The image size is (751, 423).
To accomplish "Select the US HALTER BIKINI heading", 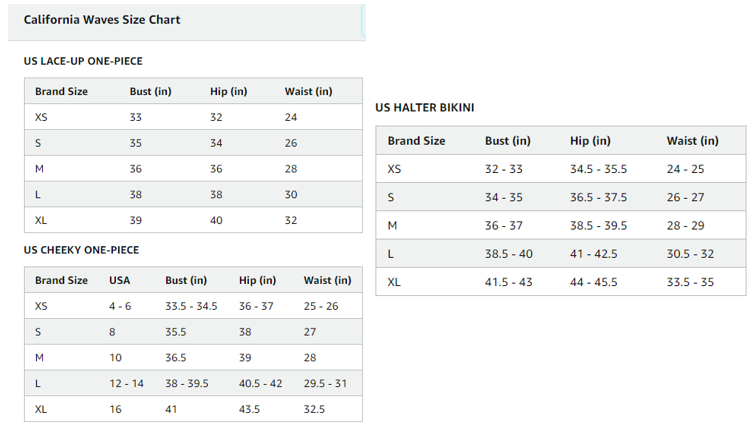I will coord(424,107).
